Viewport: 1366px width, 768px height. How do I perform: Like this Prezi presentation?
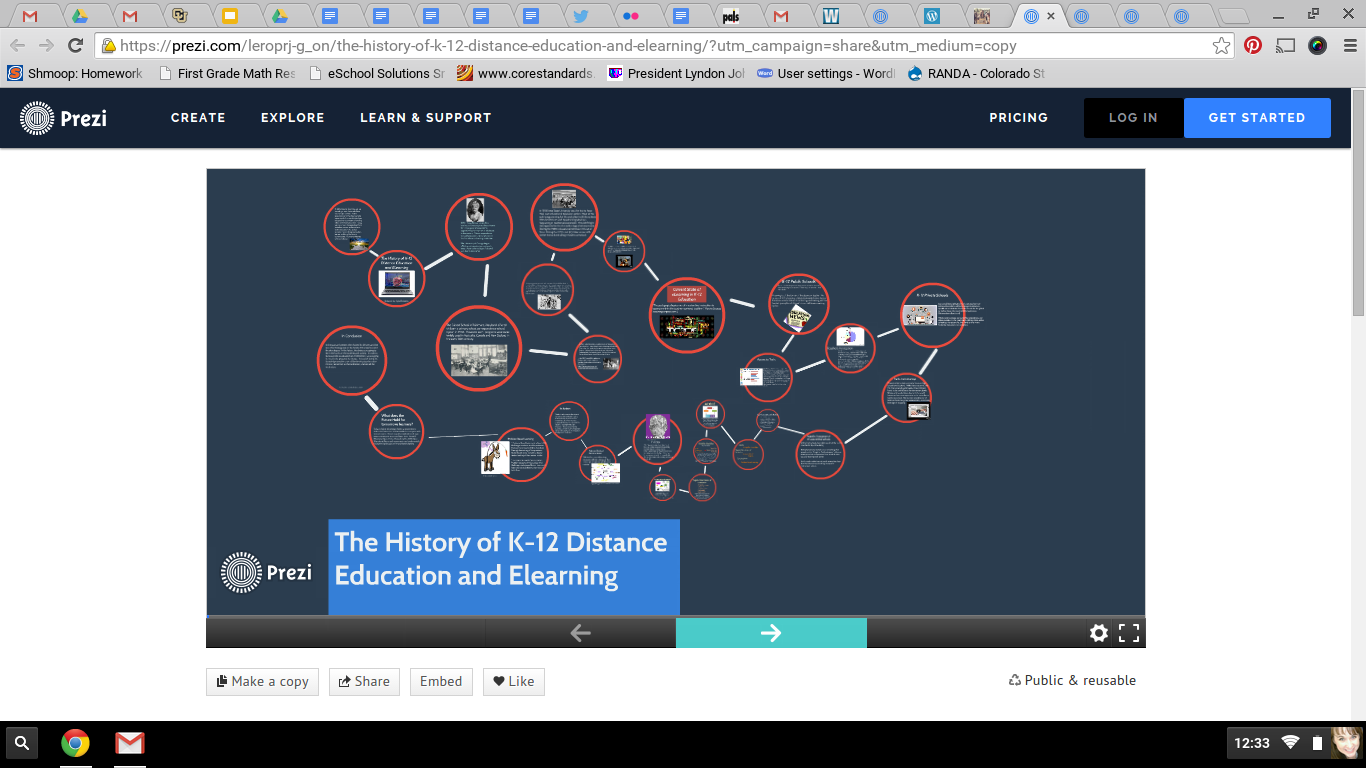coord(513,682)
